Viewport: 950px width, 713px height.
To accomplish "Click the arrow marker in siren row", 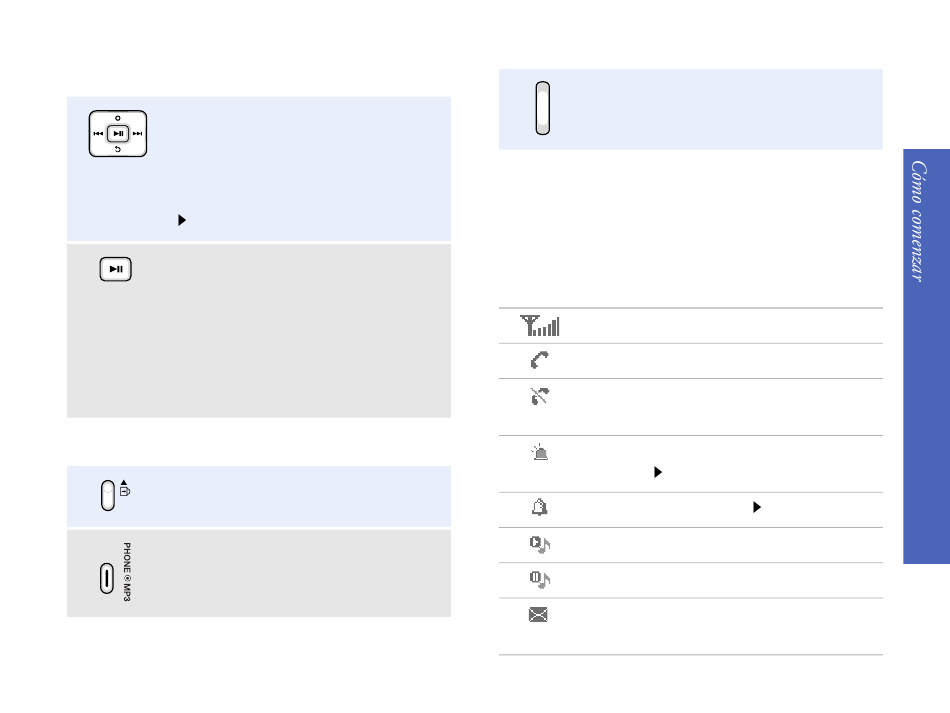I will (x=658, y=472).
